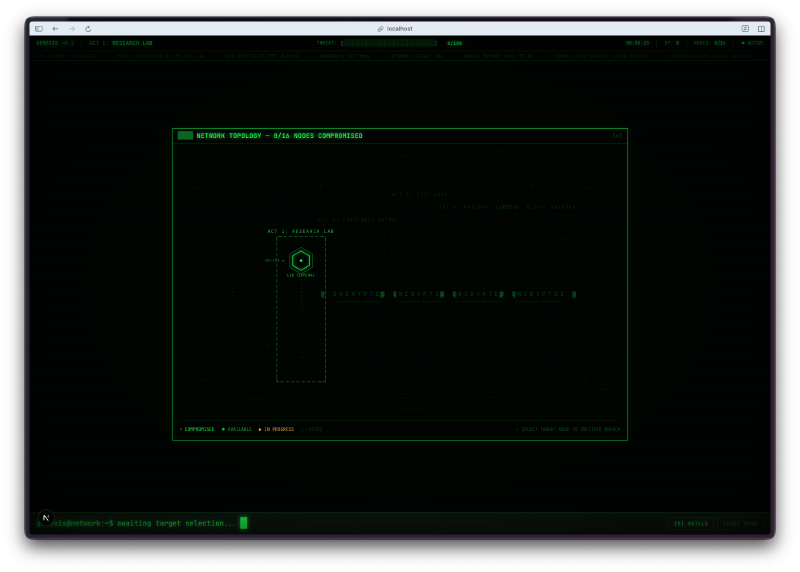Click the last Encrypted node label

tap(541, 294)
